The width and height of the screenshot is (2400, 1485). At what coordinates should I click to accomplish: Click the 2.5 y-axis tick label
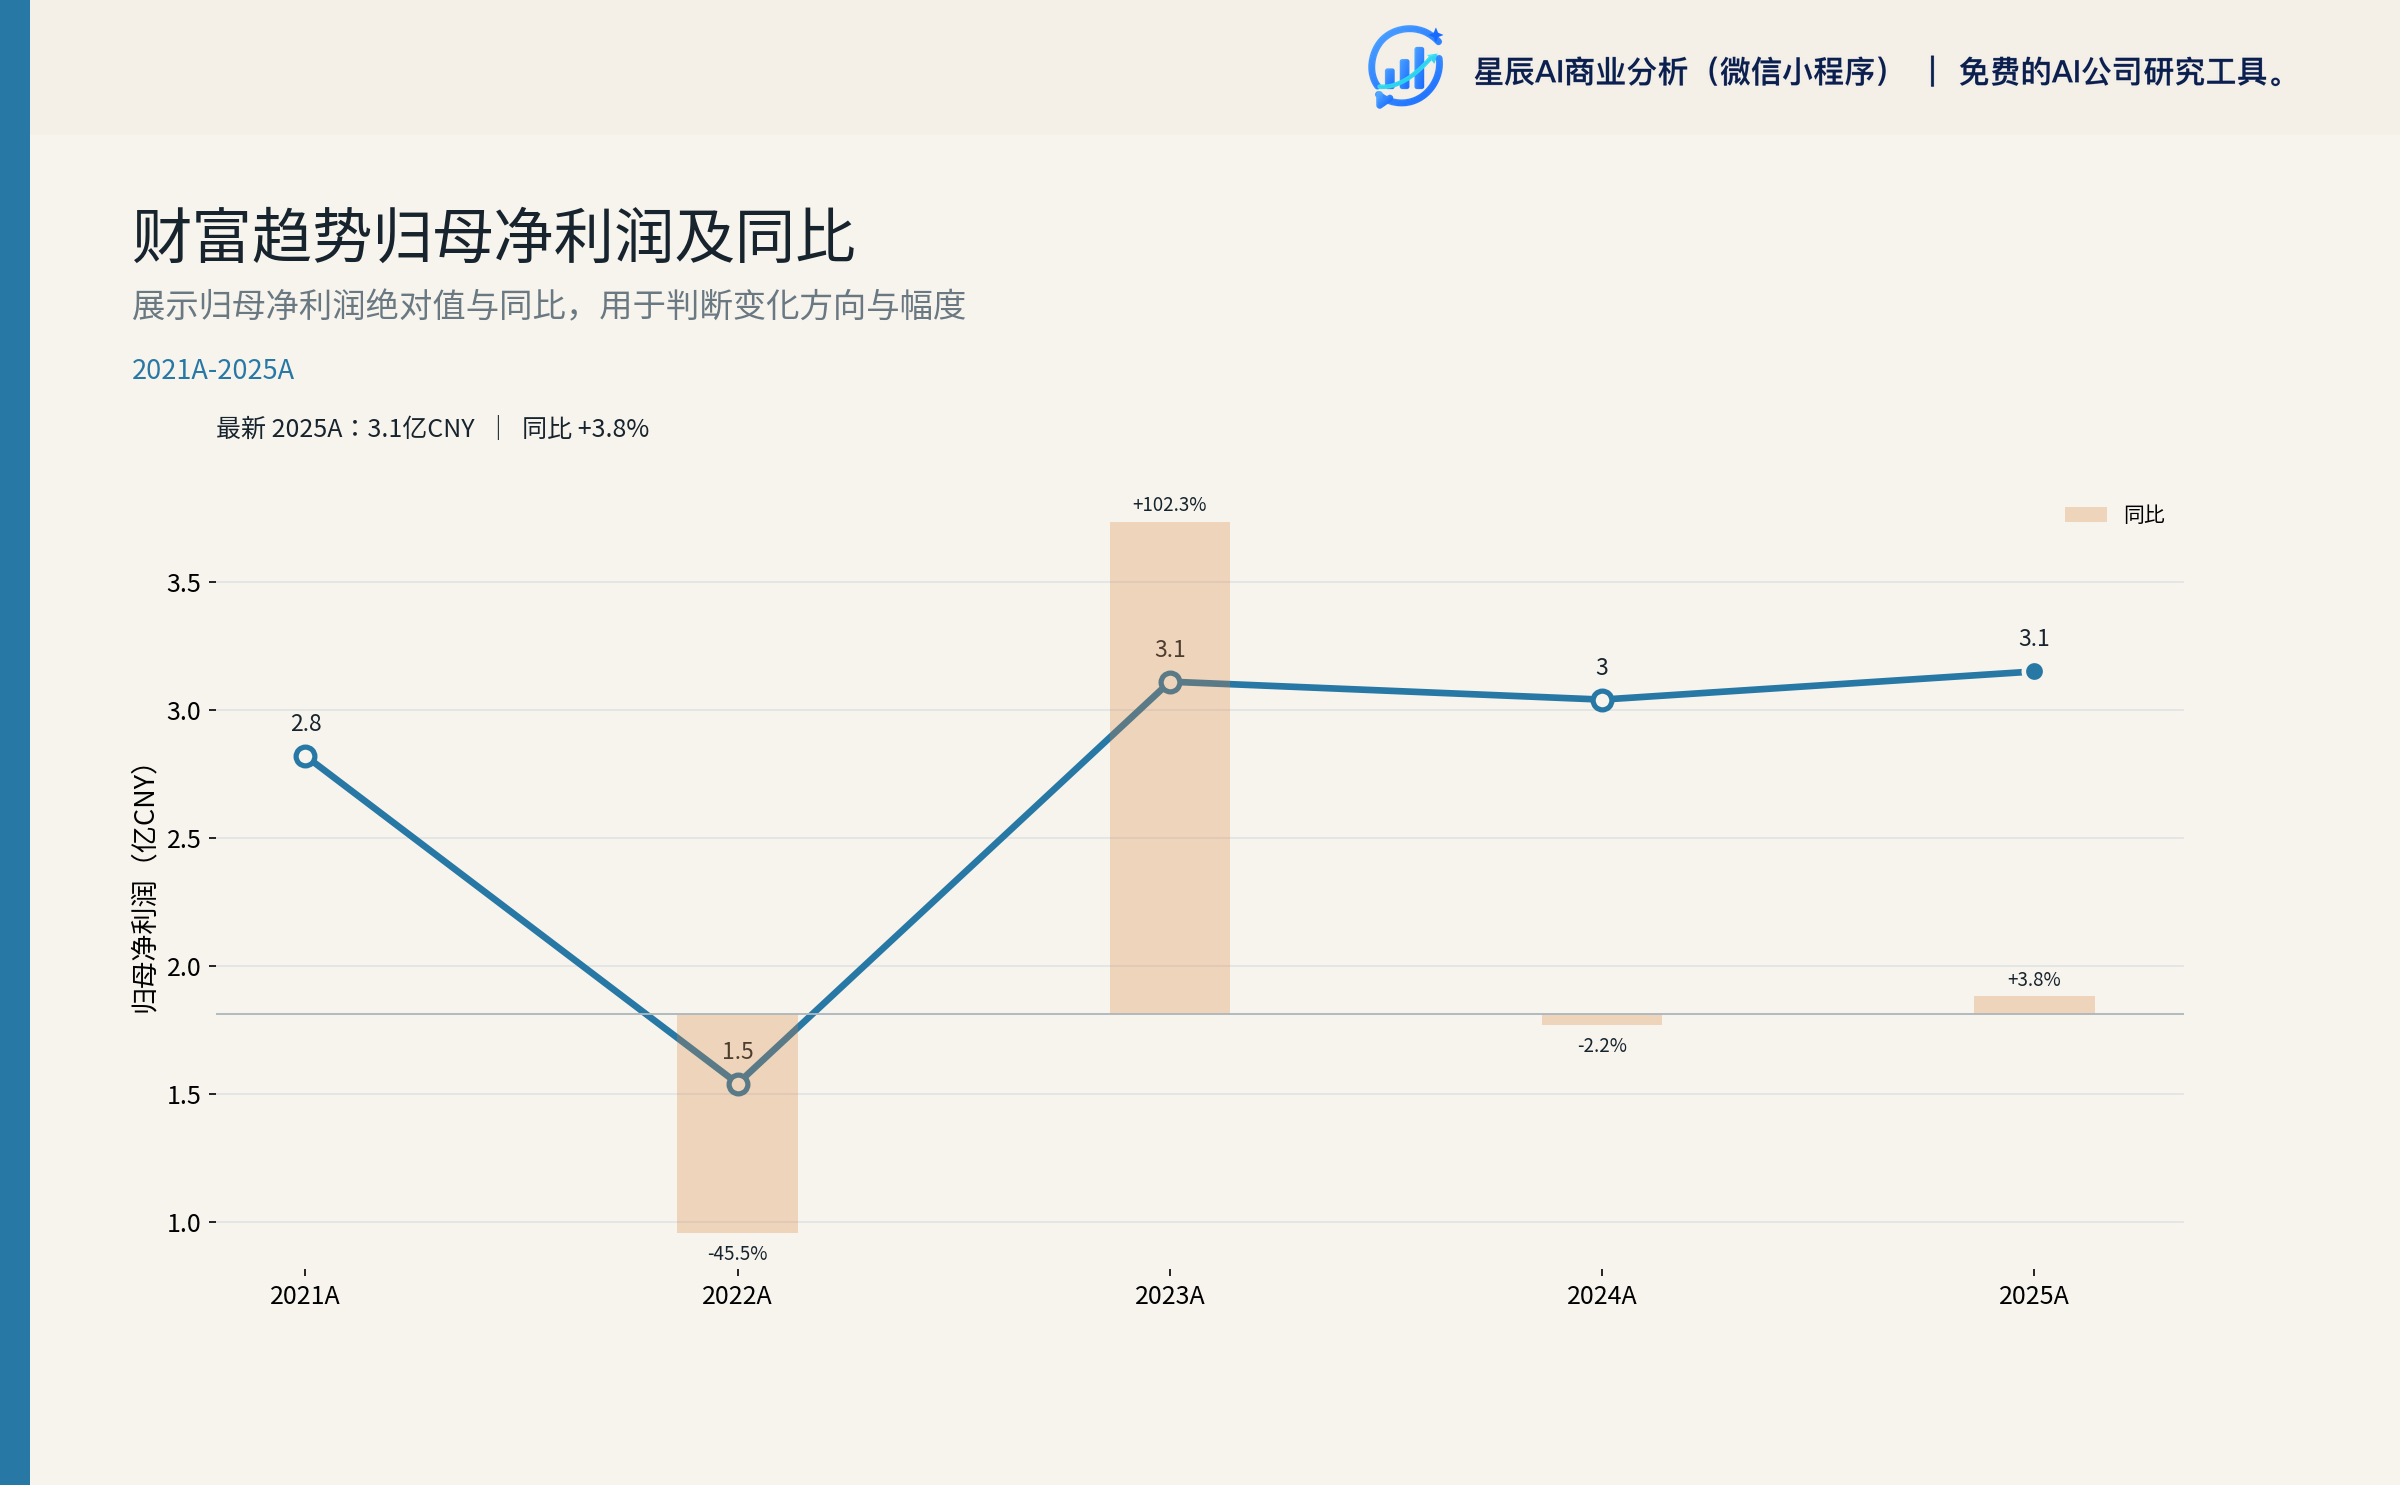(x=184, y=839)
